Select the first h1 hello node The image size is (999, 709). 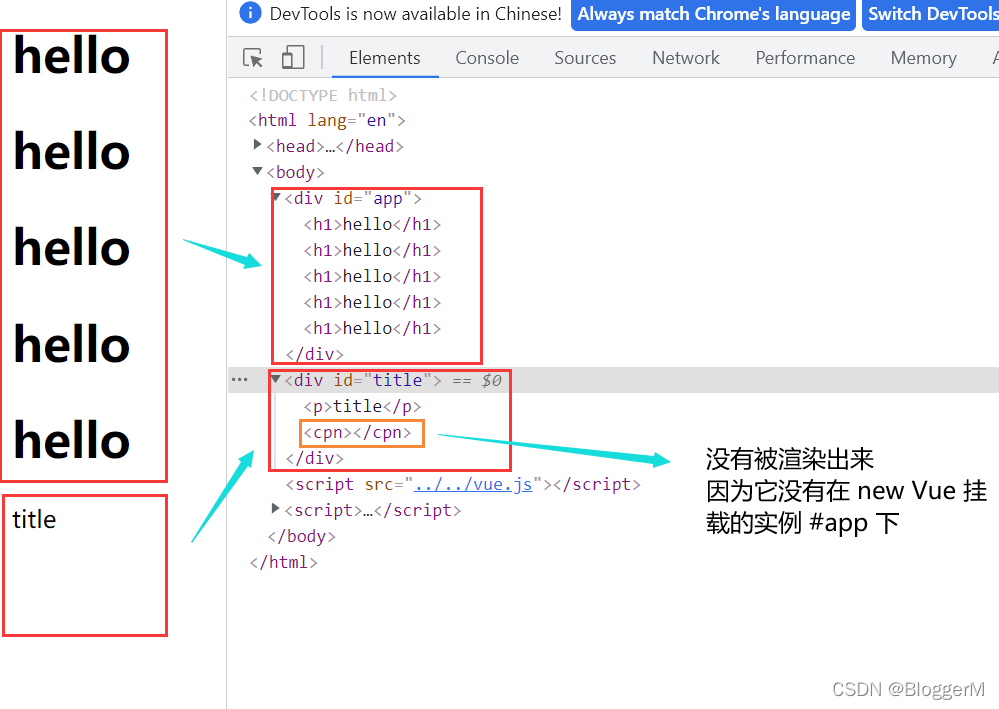372,224
